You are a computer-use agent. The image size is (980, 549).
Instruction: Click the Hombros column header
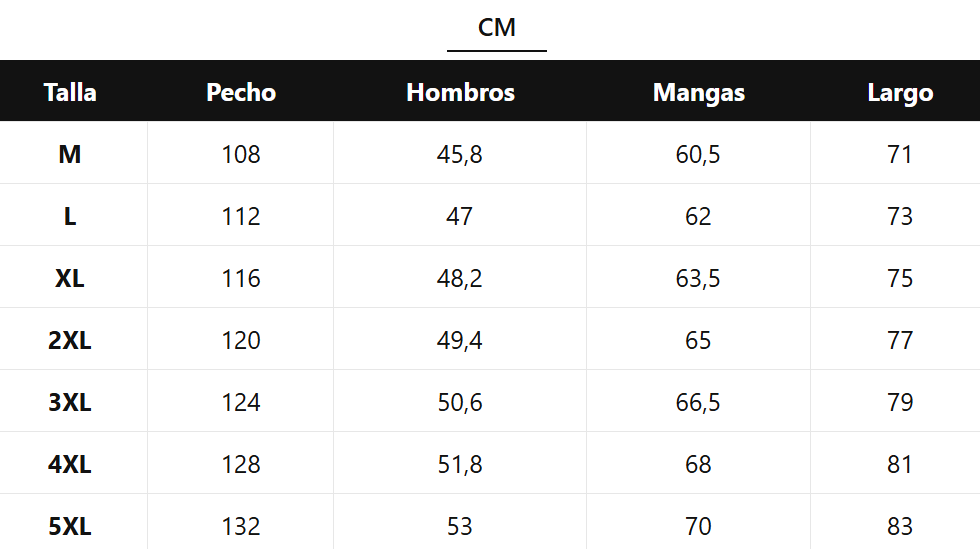pos(460,93)
